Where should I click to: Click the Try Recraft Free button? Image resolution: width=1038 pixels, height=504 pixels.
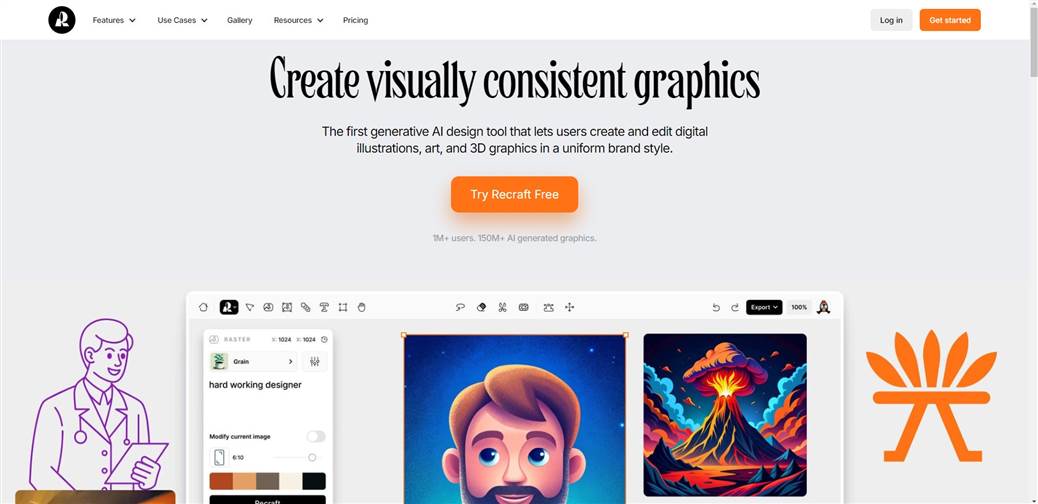(x=514, y=194)
